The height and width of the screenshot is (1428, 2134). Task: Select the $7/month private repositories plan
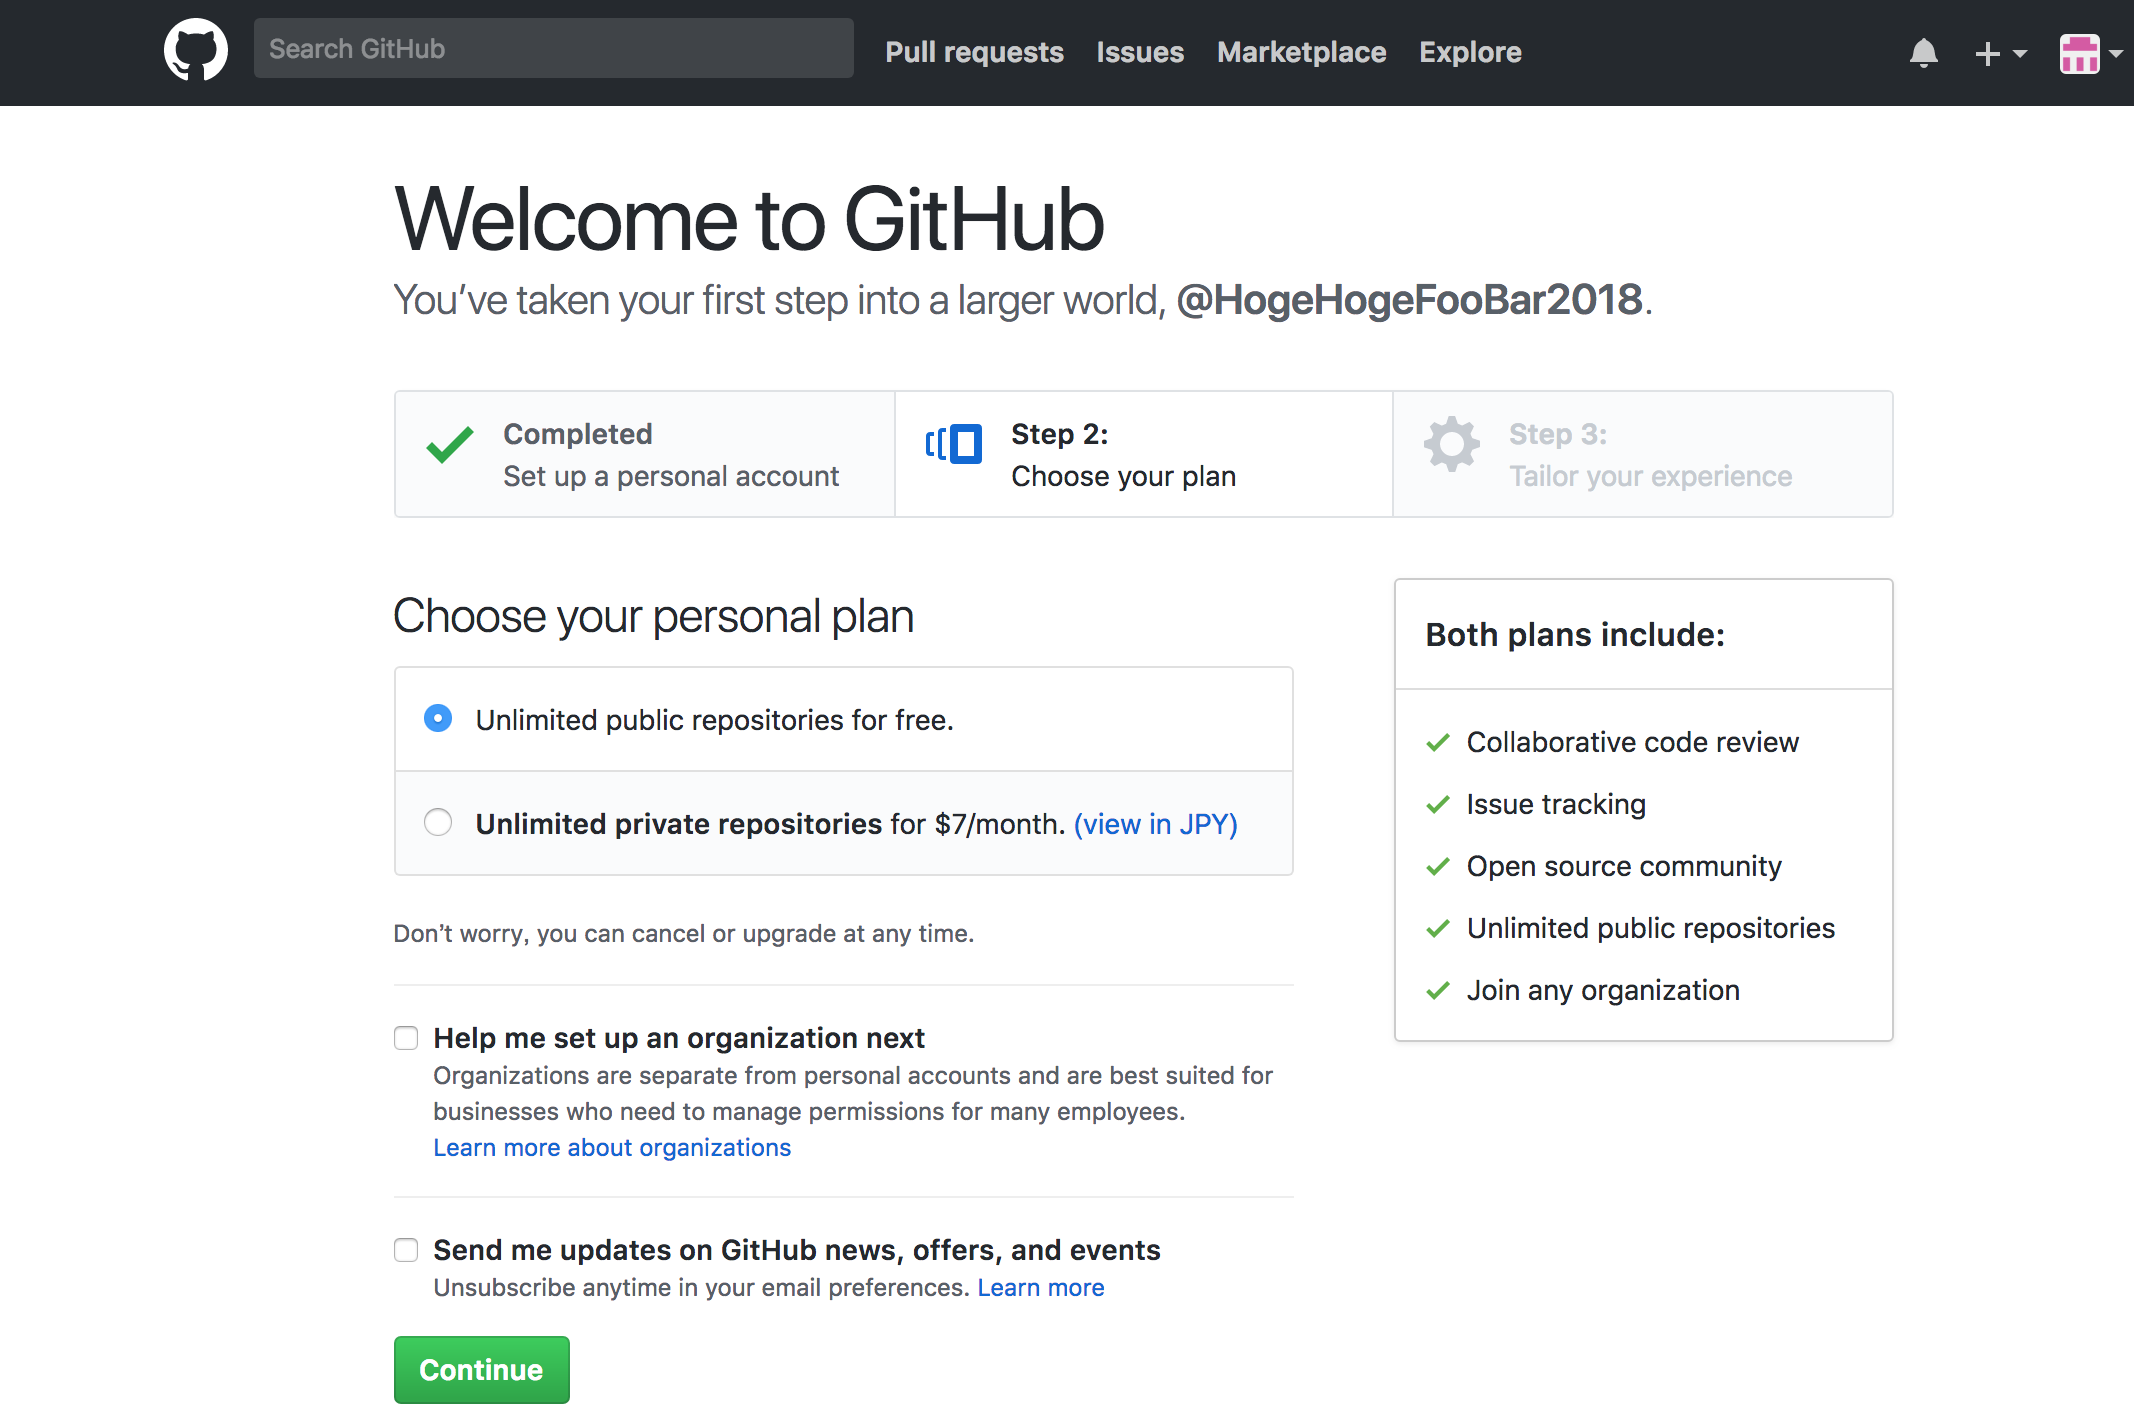438,822
